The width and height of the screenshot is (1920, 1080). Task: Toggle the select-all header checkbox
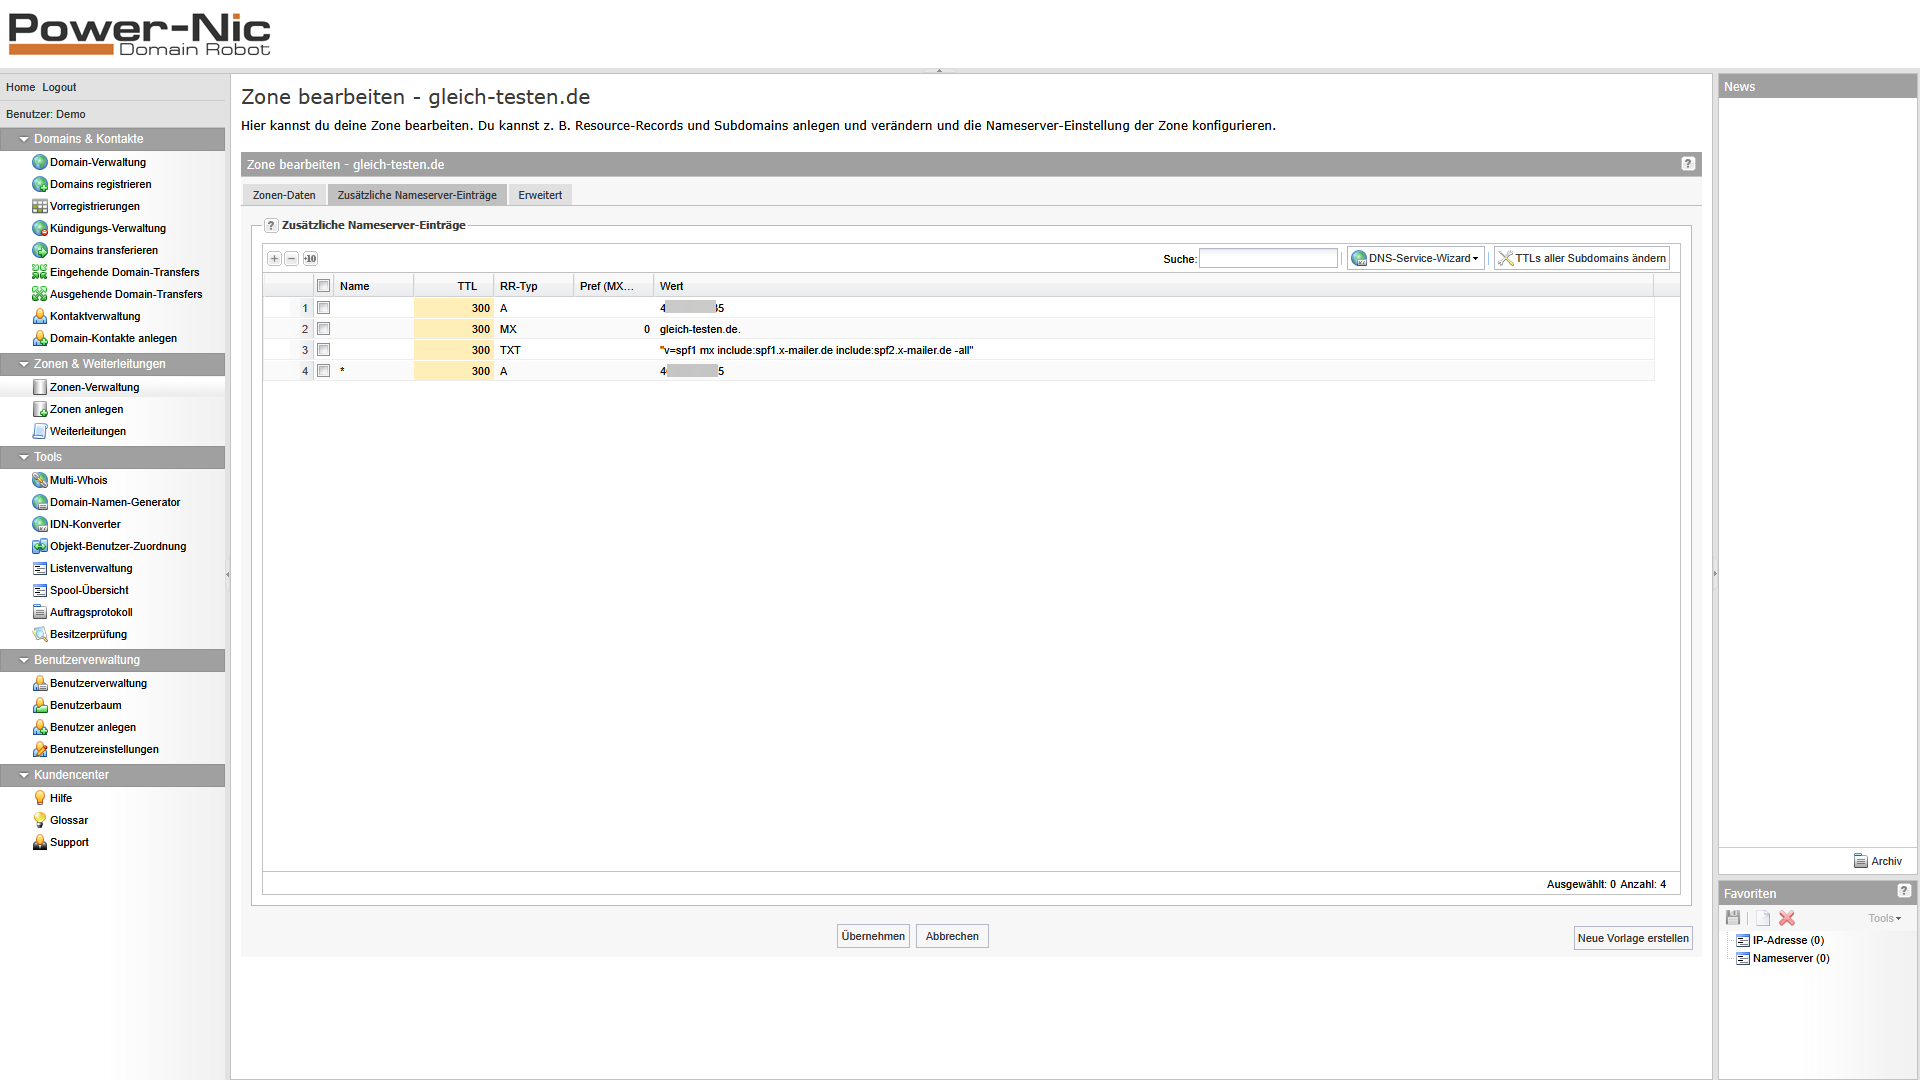pos(323,286)
